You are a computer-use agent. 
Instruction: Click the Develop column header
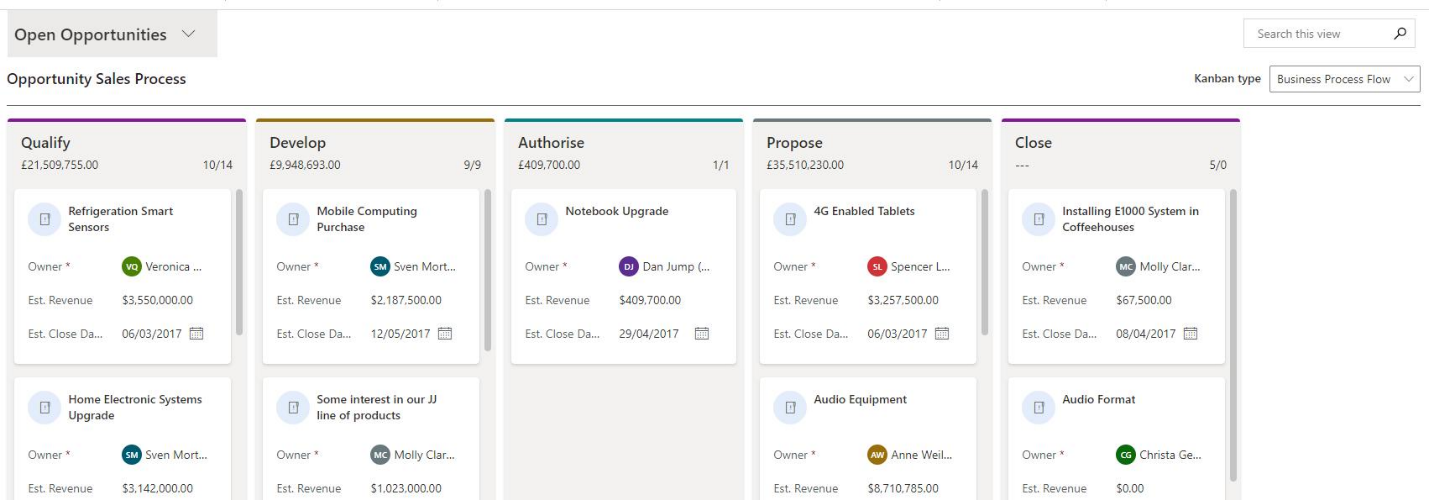coord(298,143)
